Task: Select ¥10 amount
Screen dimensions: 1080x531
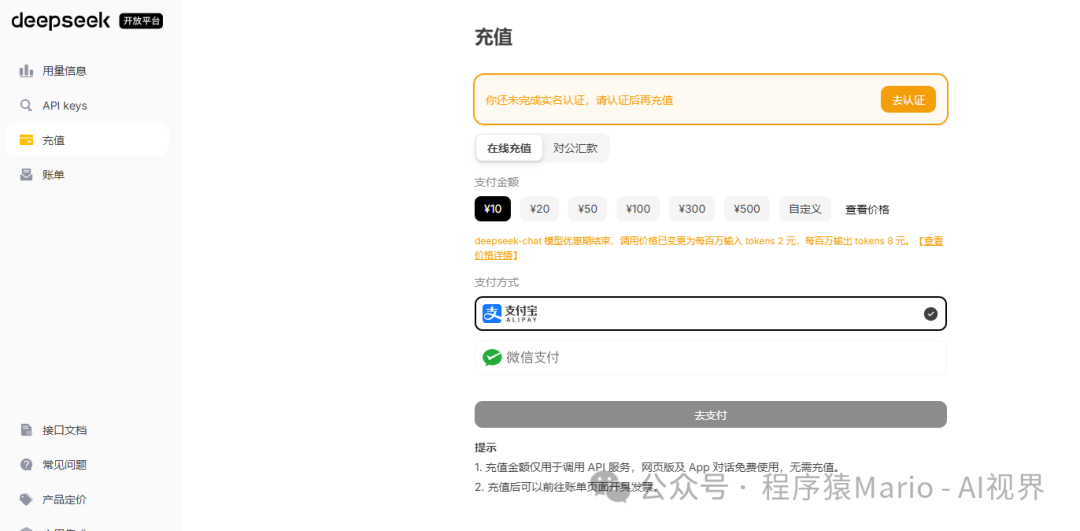Action: coord(492,209)
